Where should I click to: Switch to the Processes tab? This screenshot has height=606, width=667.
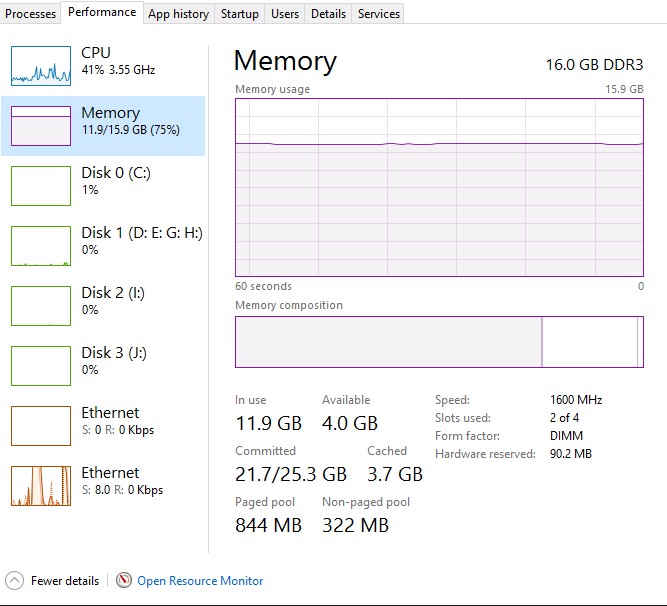[x=30, y=13]
